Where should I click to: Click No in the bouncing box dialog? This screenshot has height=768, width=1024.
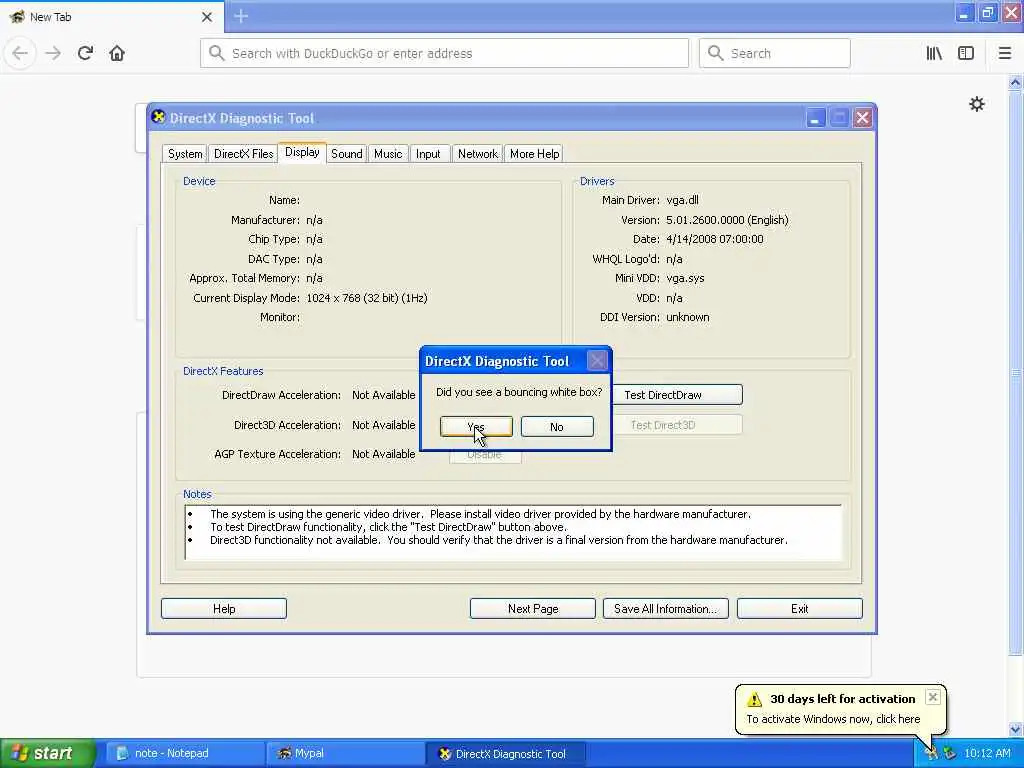click(557, 426)
